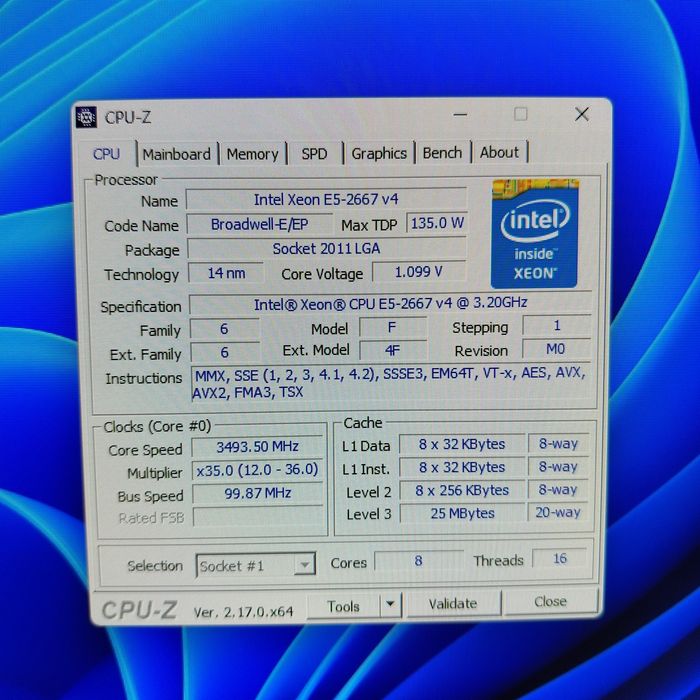
Task: Click the CPU-Z app icon in title bar
Action: point(86,118)
